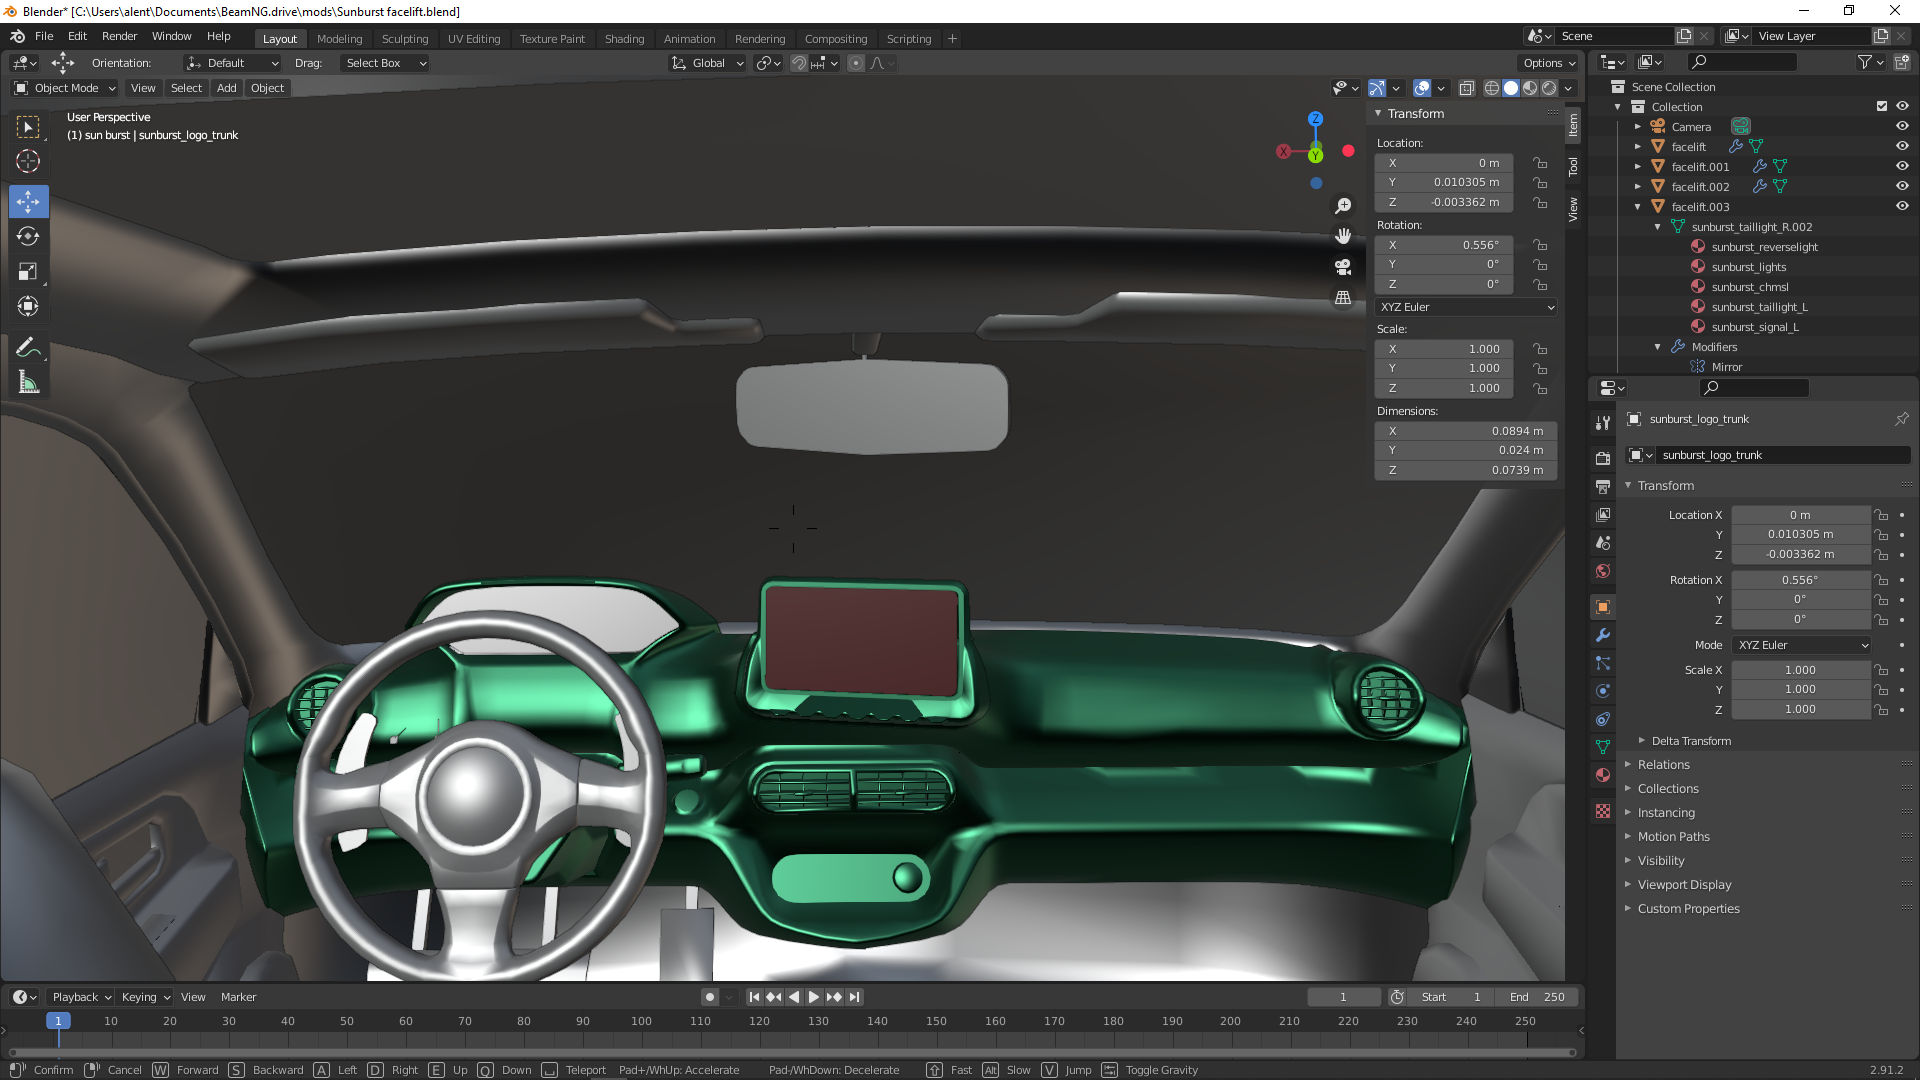The width and height of the screenshot is (1920, 1080).
Task: Open the Material properties tab icon
Action: click(1603, 775)
